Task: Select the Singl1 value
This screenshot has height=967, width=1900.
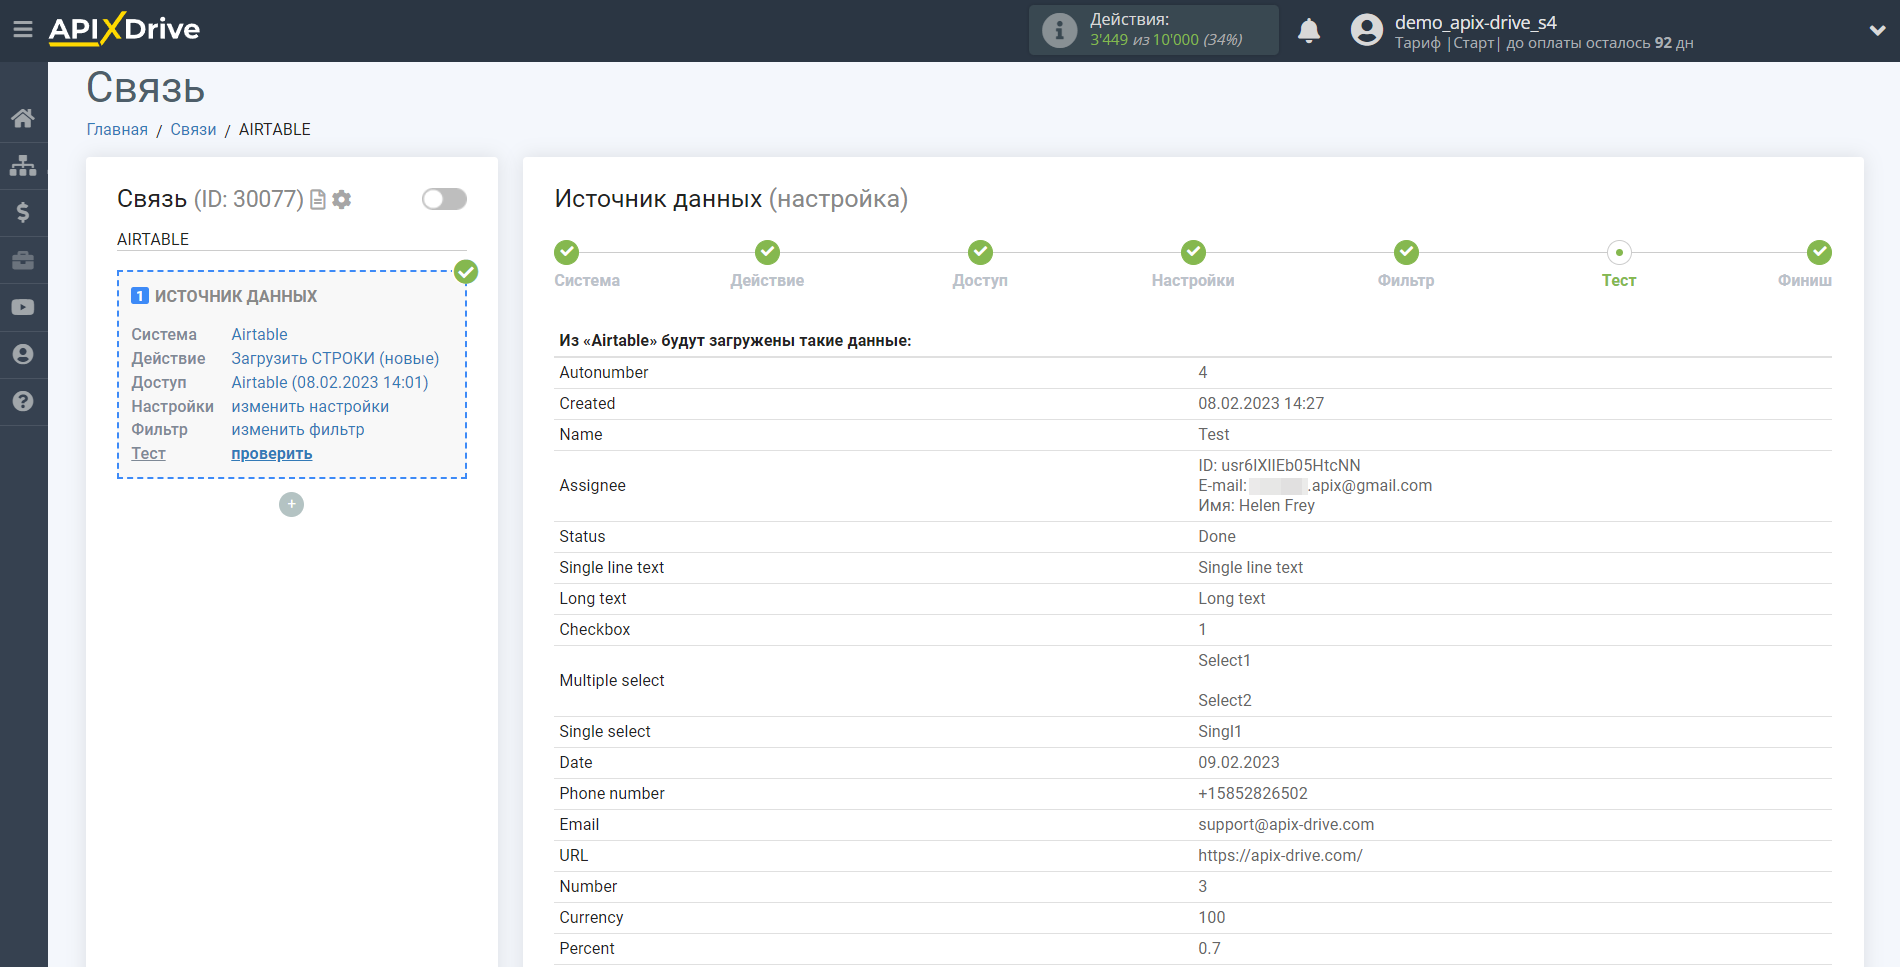Action: coord(1220,731)
